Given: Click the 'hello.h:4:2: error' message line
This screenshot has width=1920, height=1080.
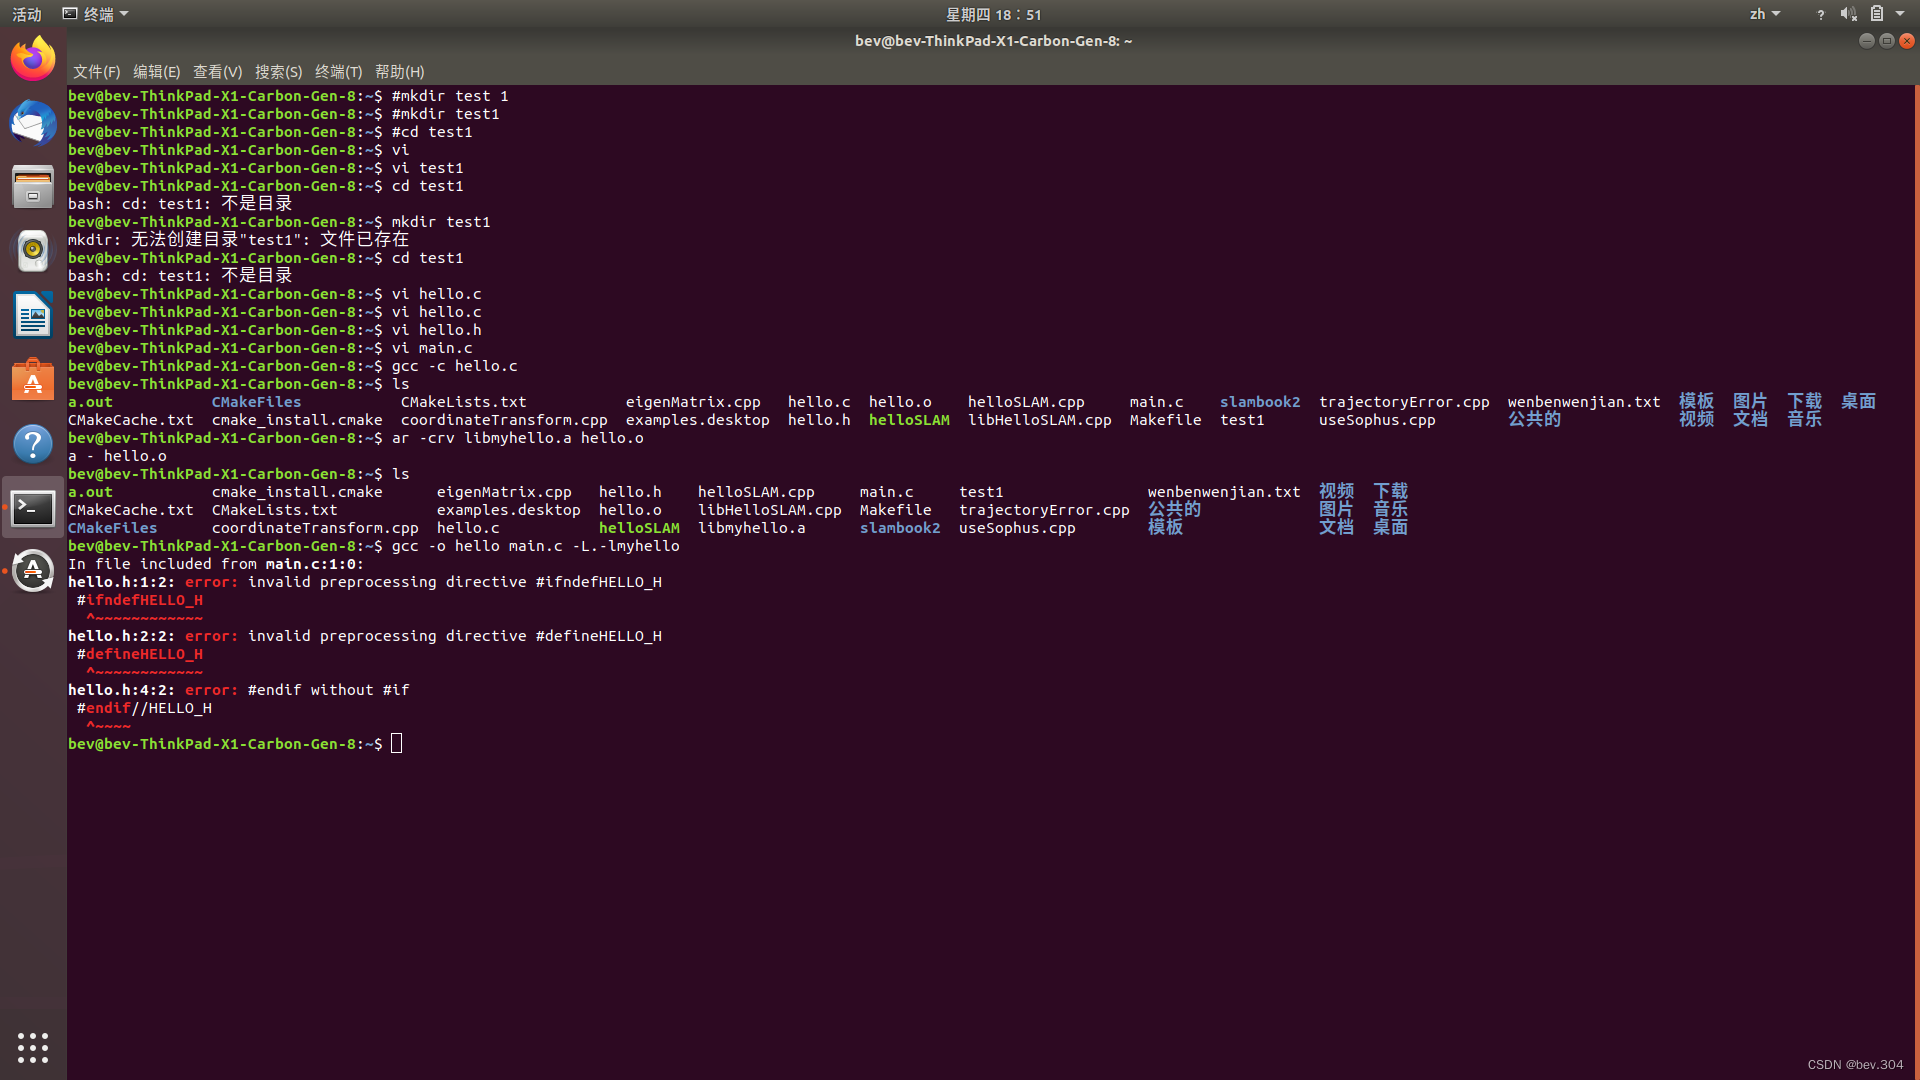Looking at the screenshot, I should [x=238, y=690].
